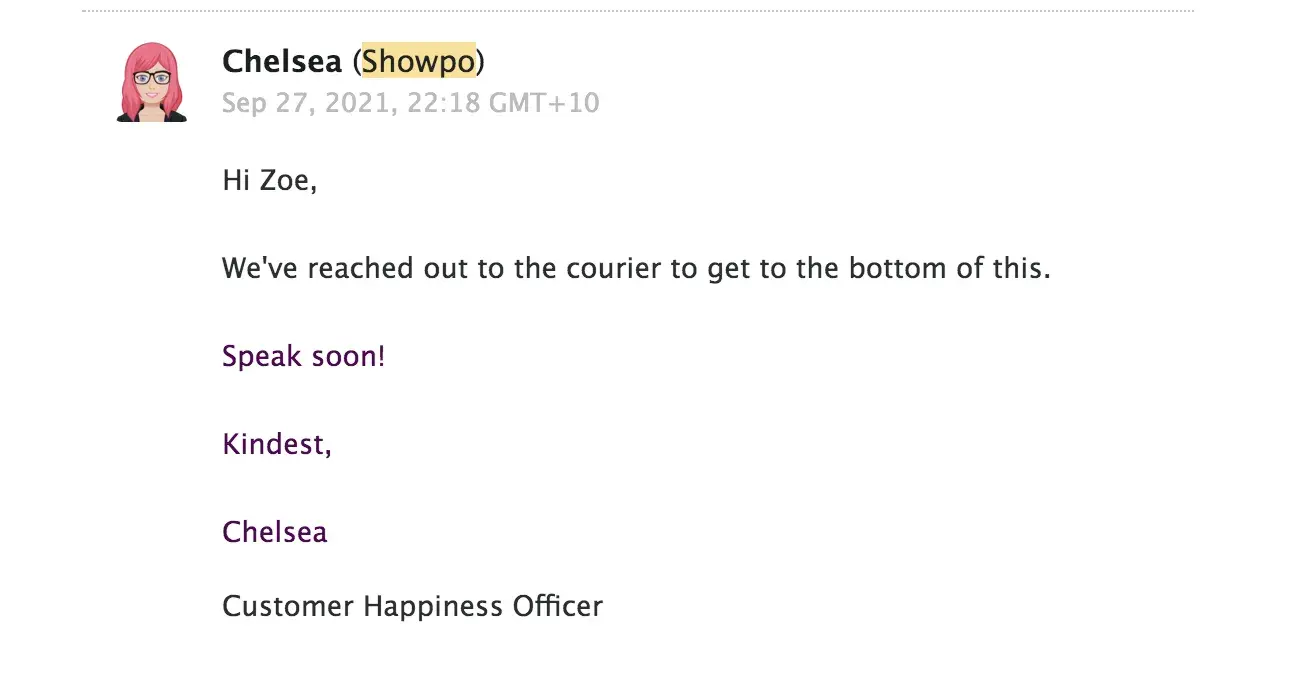The height and width of the screenshot is (690, 1298).
Task: Click the 'Customer Happiness Officer' title
Action: pos(412,606)
